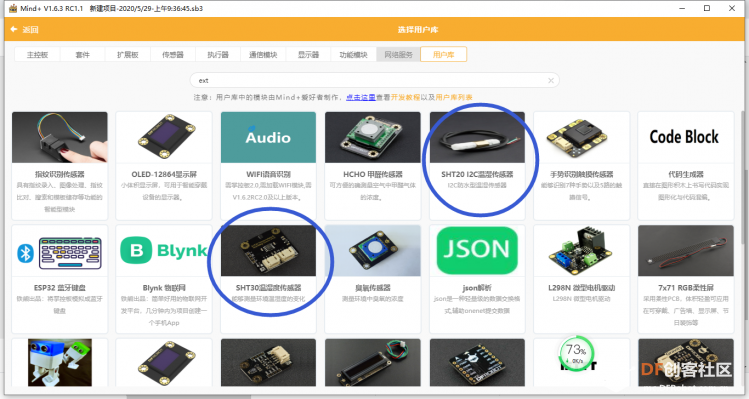Image resolution: width=749 pixels, height=399 pixels.
Task: Select the 通信模块 tab
Action: (x=263, y=54)
